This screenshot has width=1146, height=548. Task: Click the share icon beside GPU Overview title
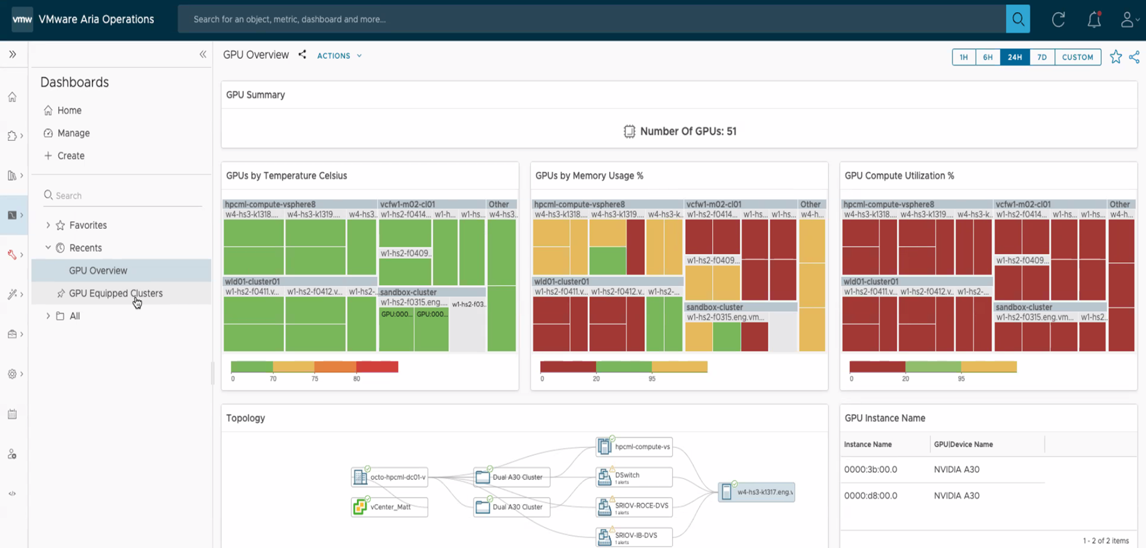tap(302, 55)
